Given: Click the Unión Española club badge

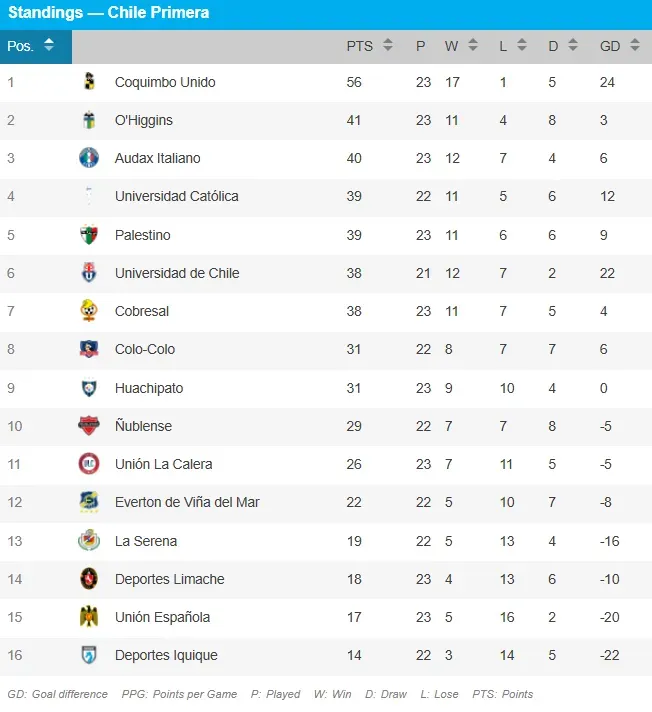Looking at the screenshot, I should [x=89, y=617].
